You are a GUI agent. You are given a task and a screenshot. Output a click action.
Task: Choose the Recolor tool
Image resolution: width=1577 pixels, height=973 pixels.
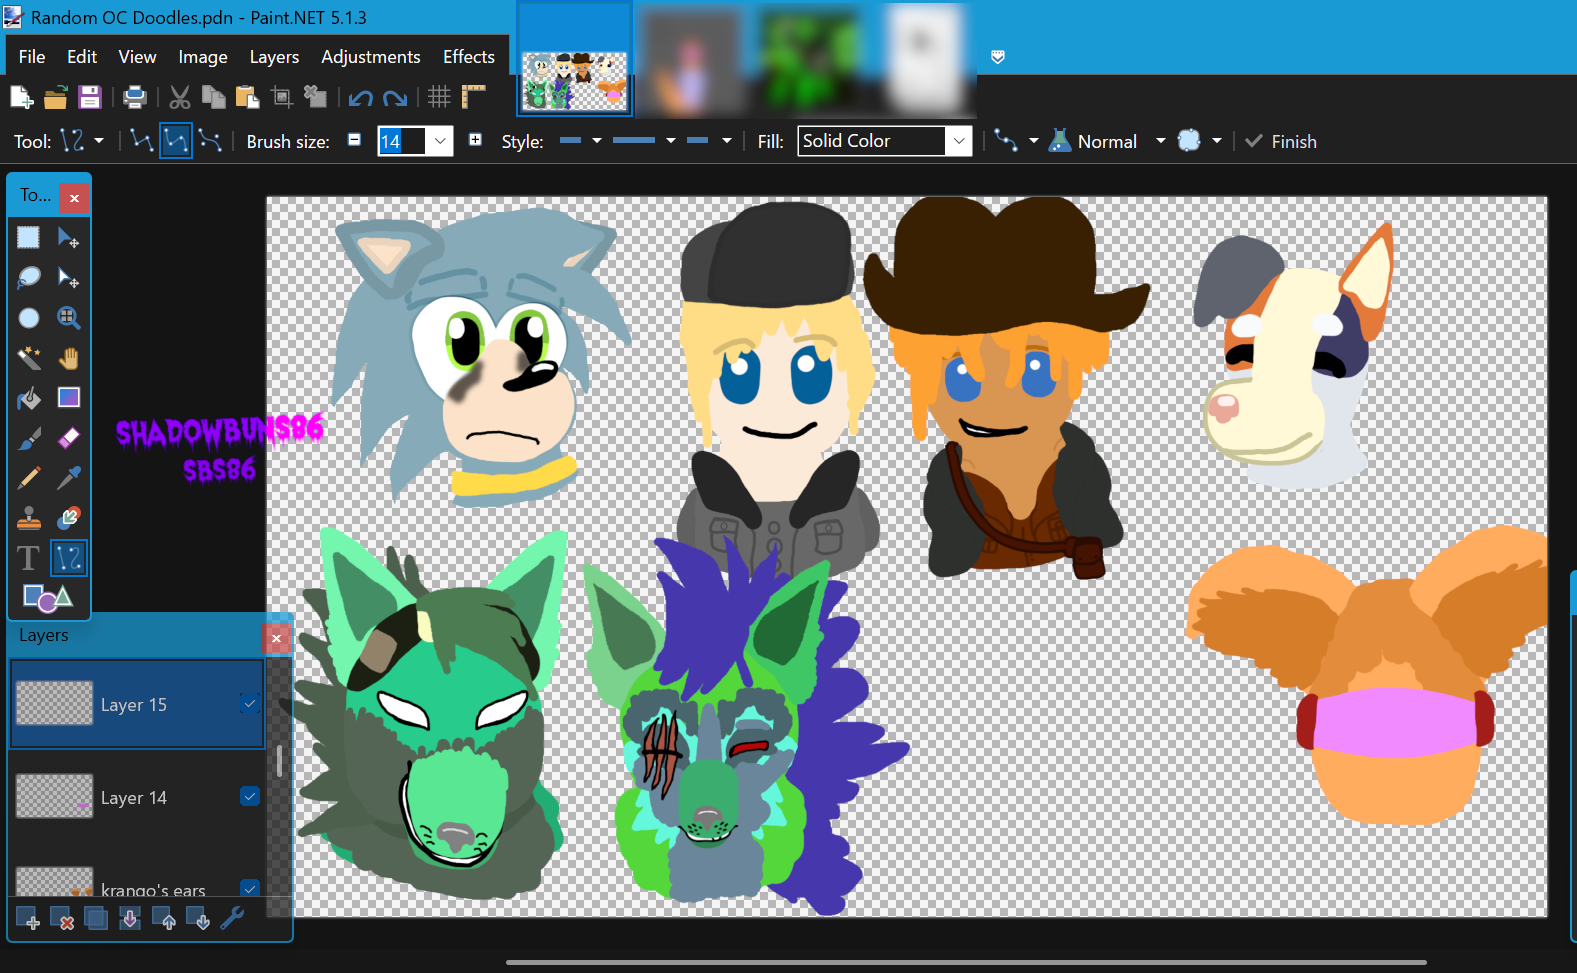(68, 518)
